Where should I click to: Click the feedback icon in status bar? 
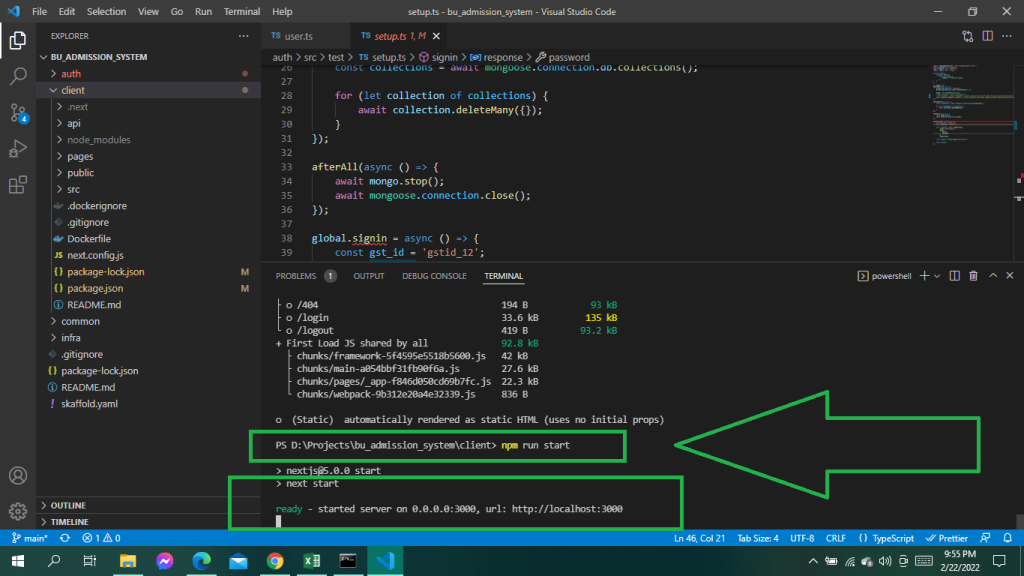pyautogui.click(x=985, y=538)
